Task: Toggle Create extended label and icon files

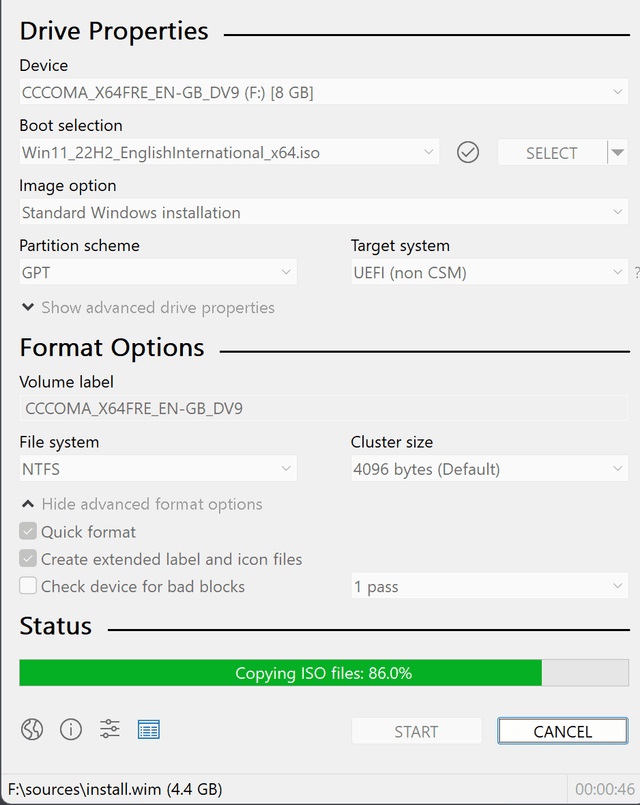Action: tap(28, 559)
